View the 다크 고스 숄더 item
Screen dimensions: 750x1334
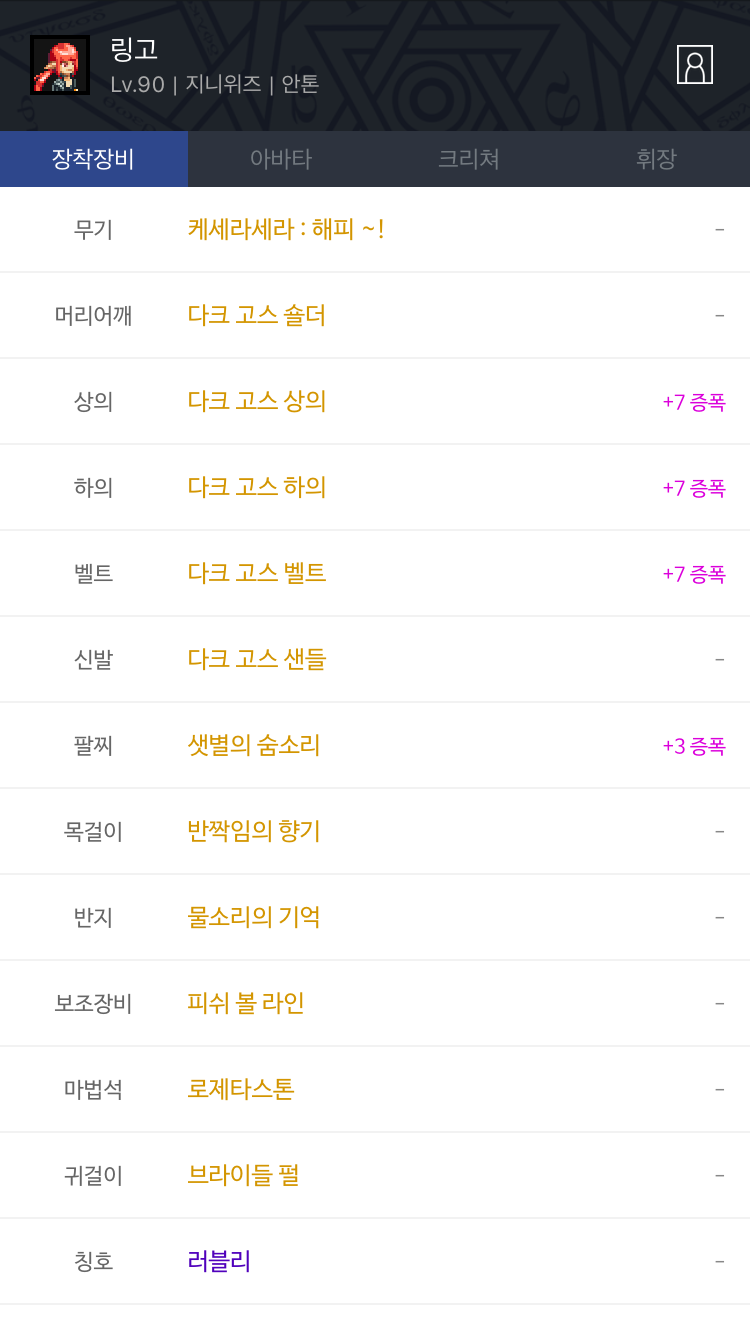click(257, 315)
